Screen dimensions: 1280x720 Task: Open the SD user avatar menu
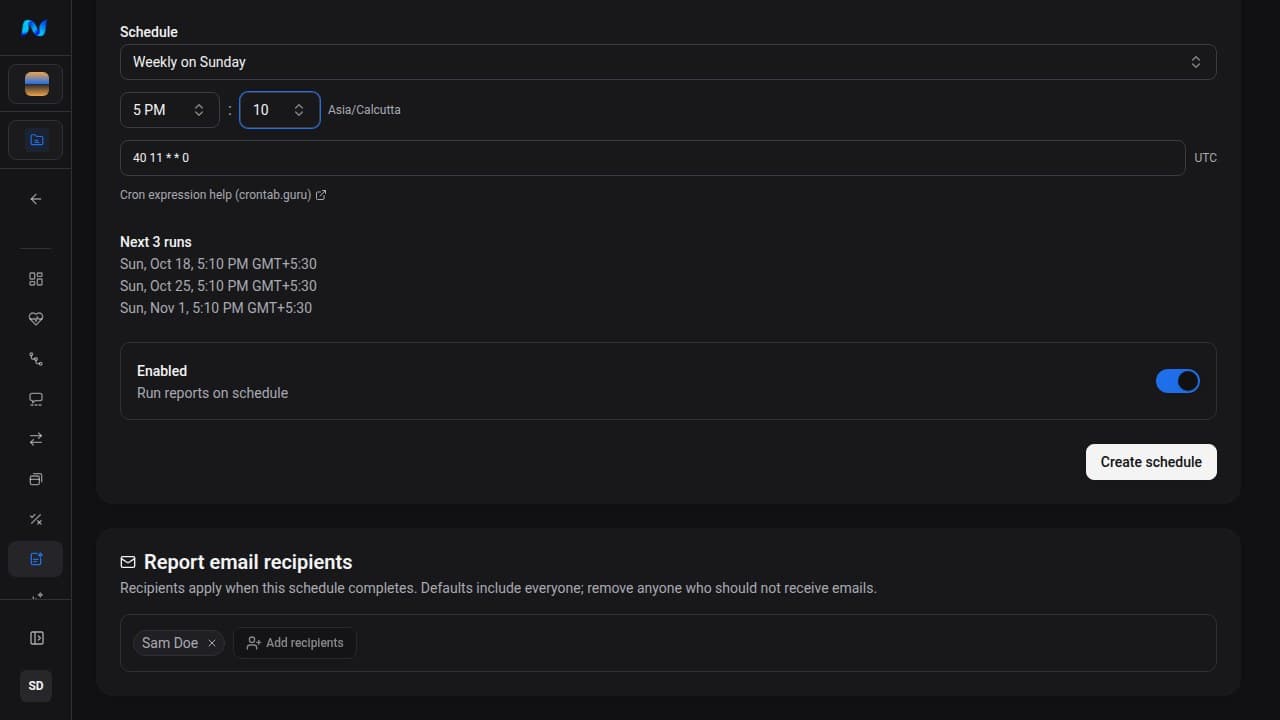tap(36, 686)
